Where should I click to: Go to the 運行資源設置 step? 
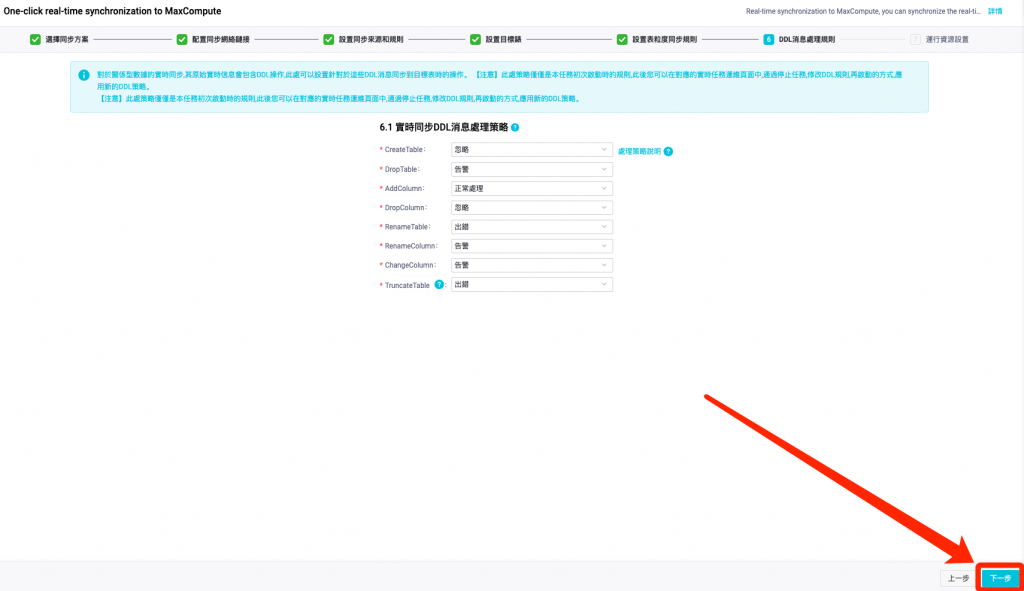tap(947, 39)
